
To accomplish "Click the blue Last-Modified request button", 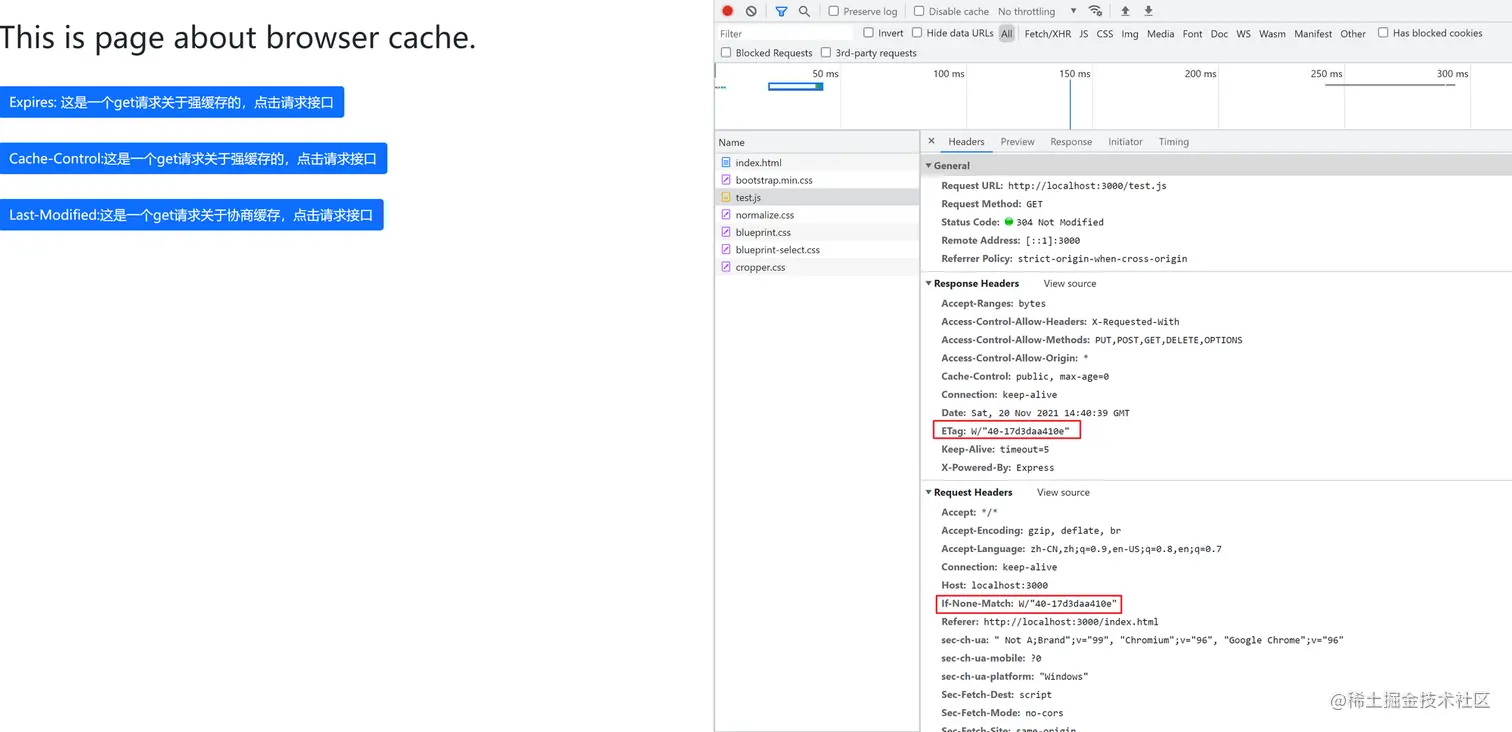I will click(191, 214).
